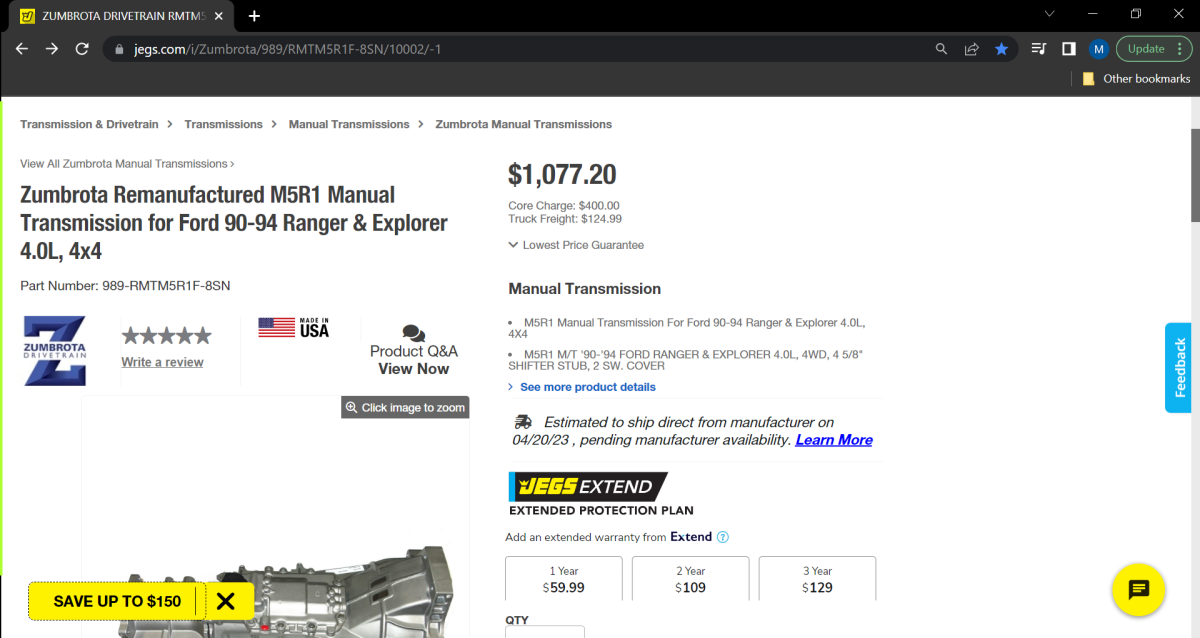Go back to the previous page
Image resolution: width=1200 pixels, height=638 pixels.
(22, 48)
